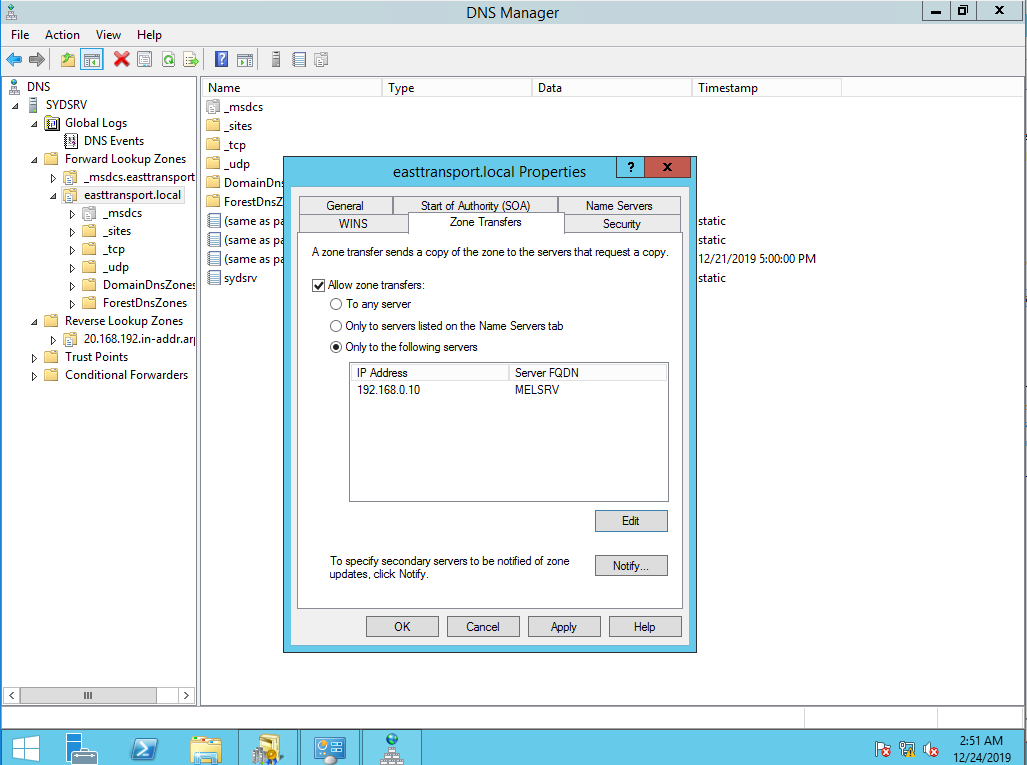Click the Back navigation arrow

pyautogui.click(x=13, y=59)
